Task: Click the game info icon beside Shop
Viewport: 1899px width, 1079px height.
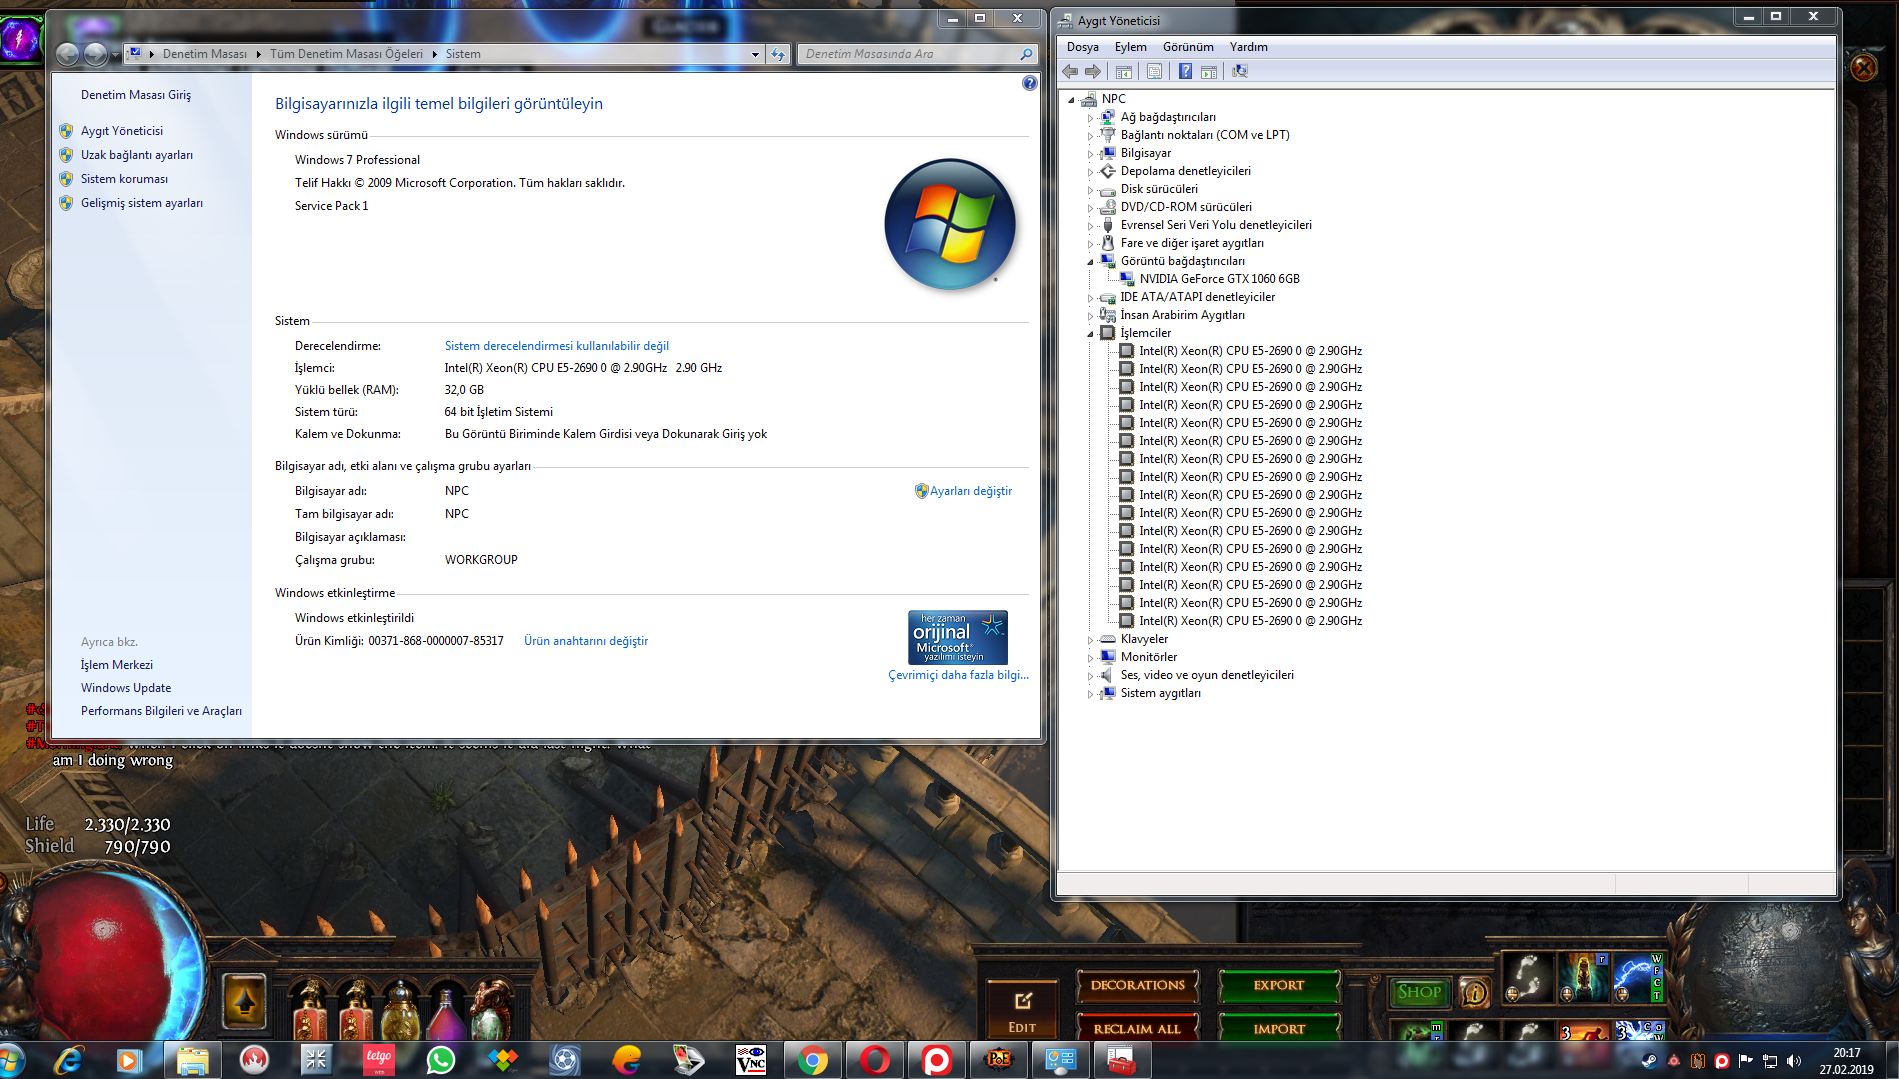Action: [1474, 992]
